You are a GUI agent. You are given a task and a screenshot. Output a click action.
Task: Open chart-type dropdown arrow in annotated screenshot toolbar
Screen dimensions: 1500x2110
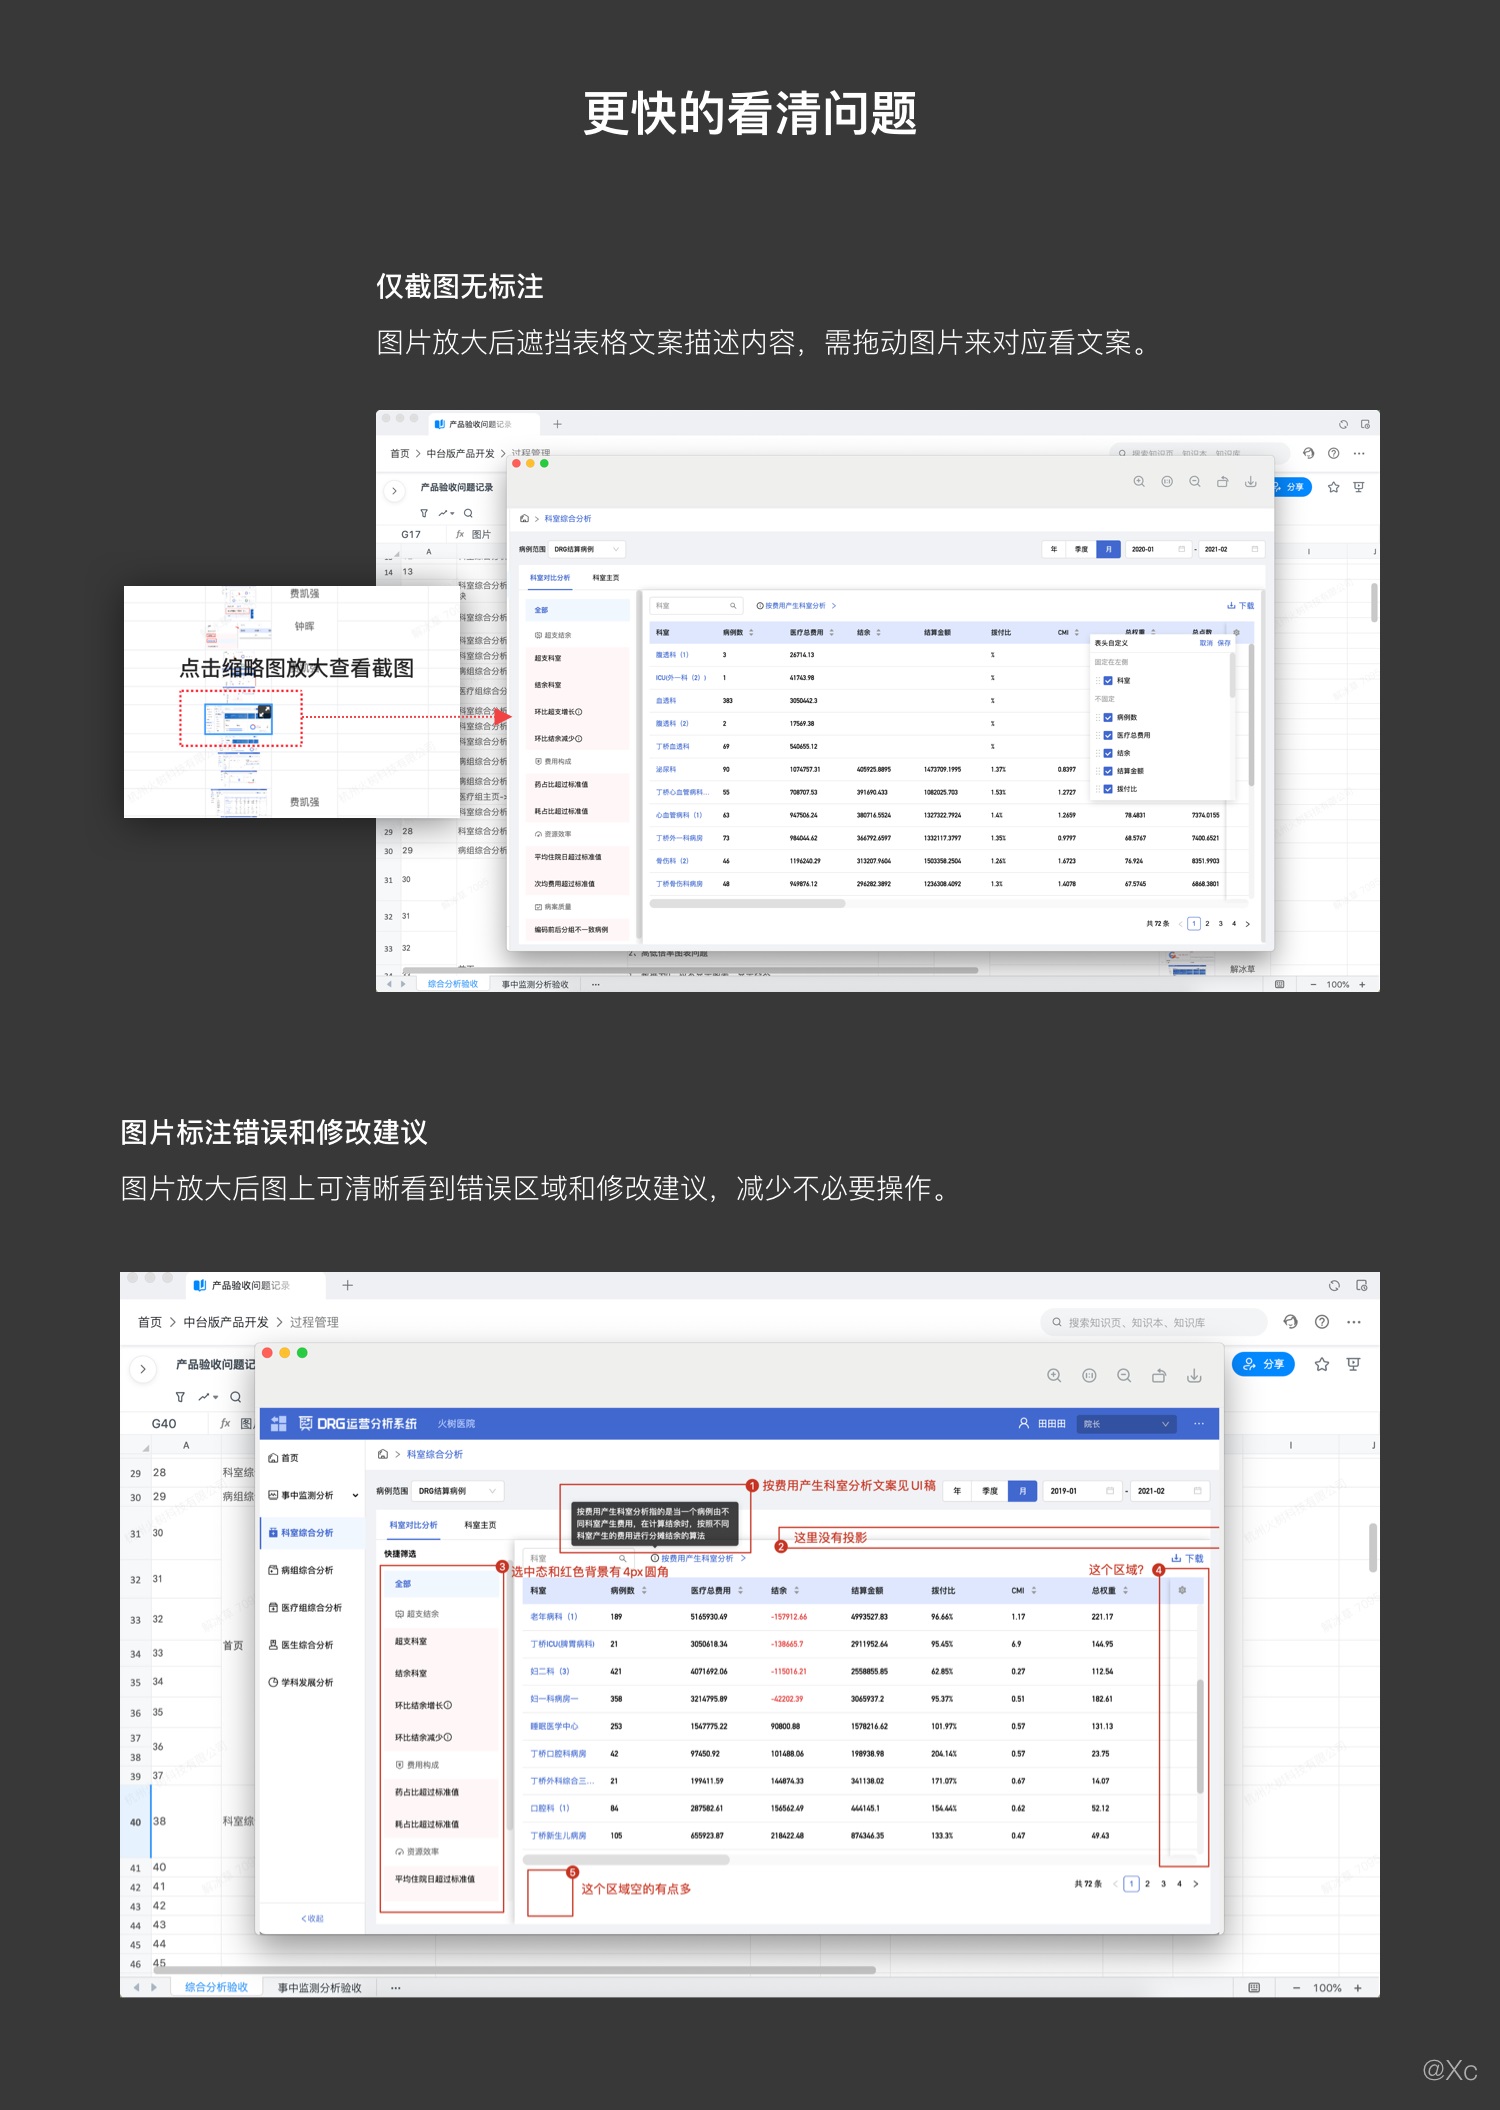216,1397
